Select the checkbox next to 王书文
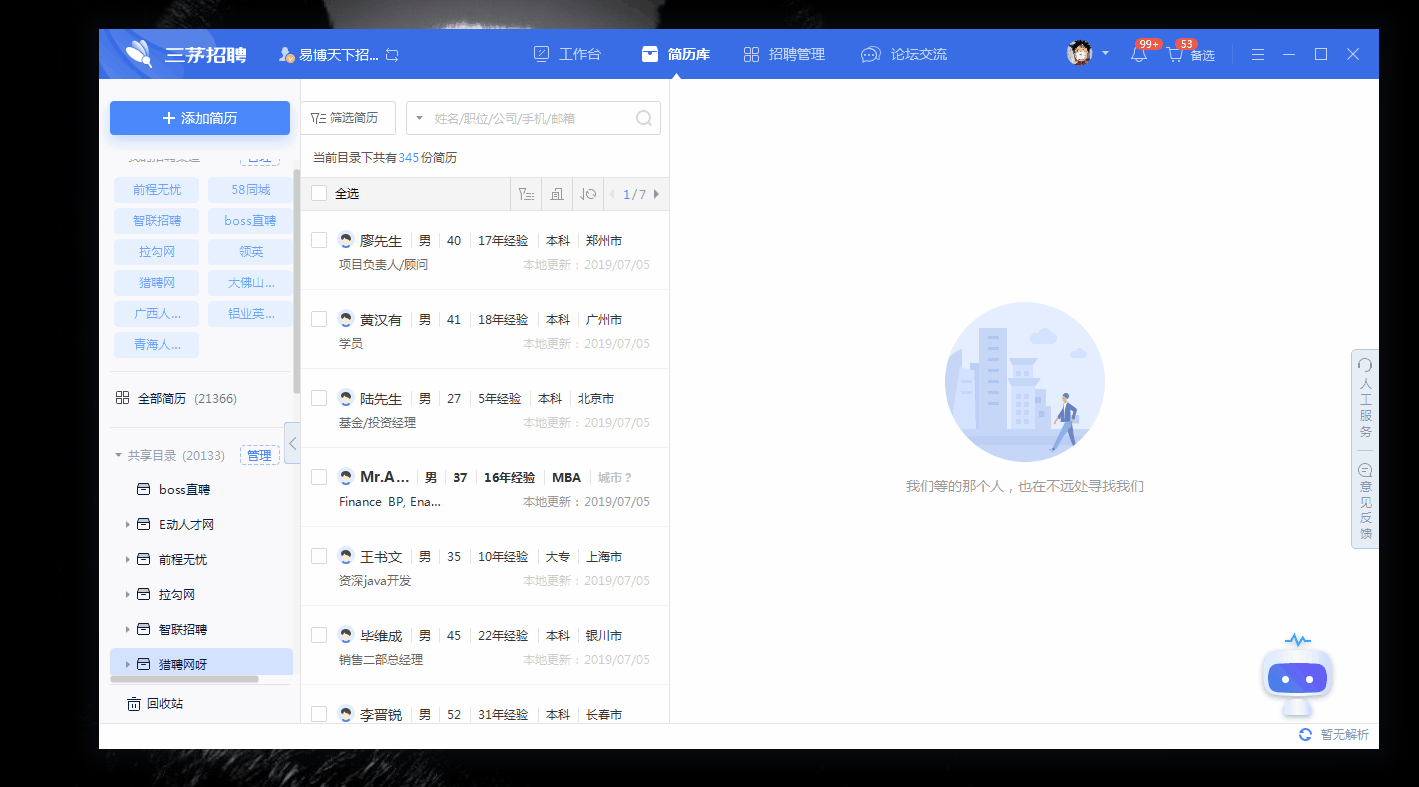 click(319, 556)
